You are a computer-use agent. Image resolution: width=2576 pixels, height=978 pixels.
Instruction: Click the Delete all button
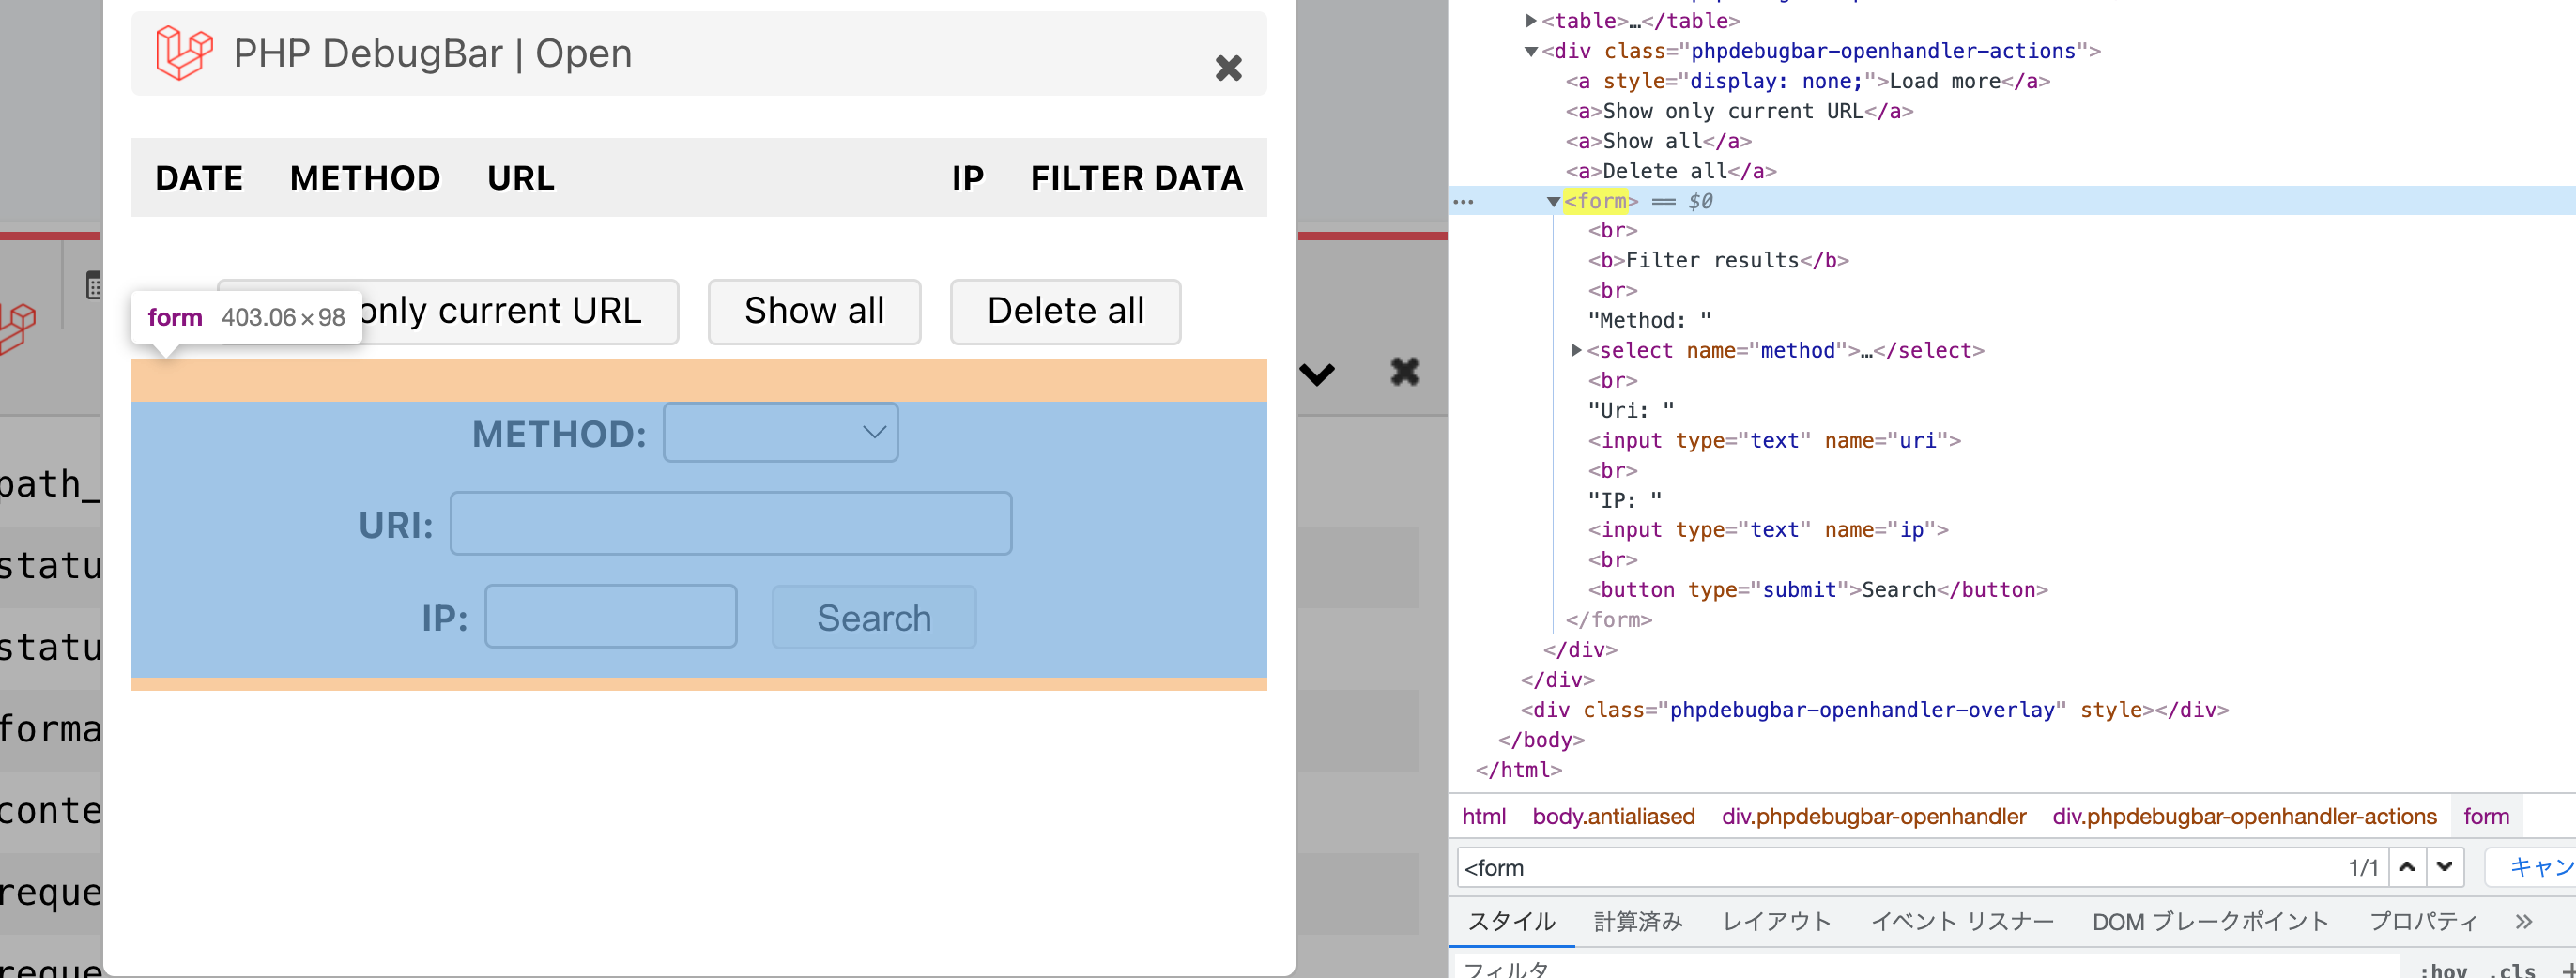point(1065,311)
